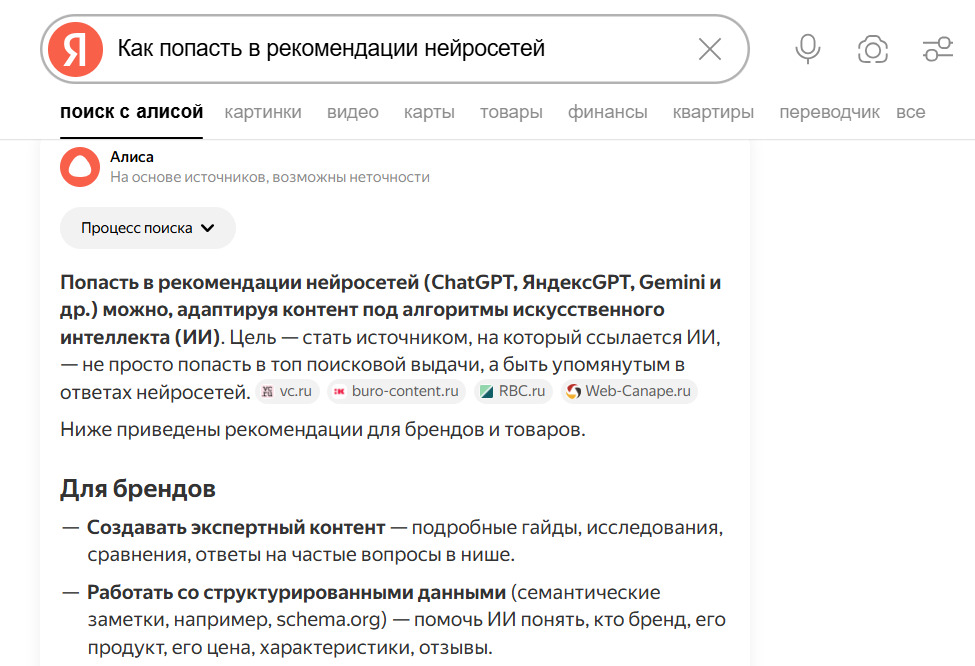Open the Web-Canape.ru source chip

pos(629,391)
